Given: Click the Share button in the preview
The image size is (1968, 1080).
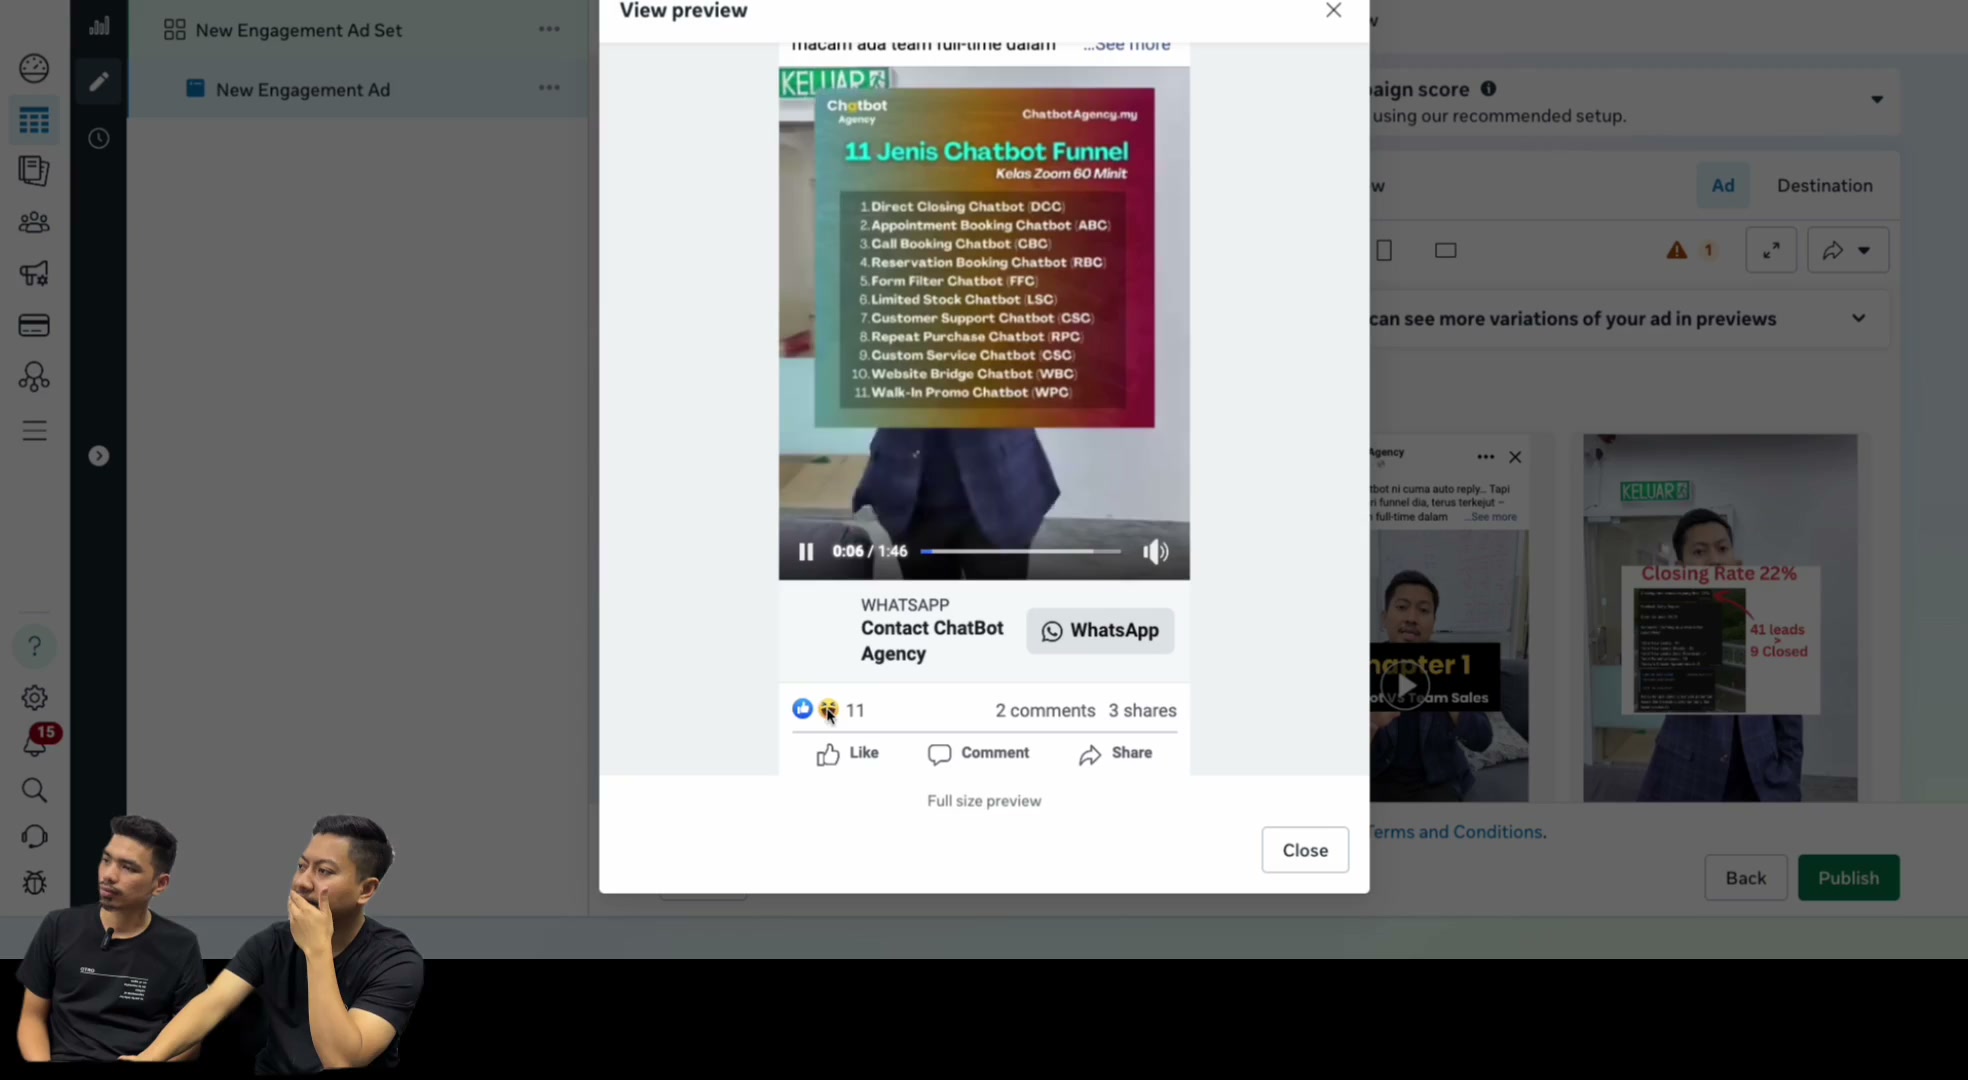Looking at the screenshot, I should (x=1116, y=754).
